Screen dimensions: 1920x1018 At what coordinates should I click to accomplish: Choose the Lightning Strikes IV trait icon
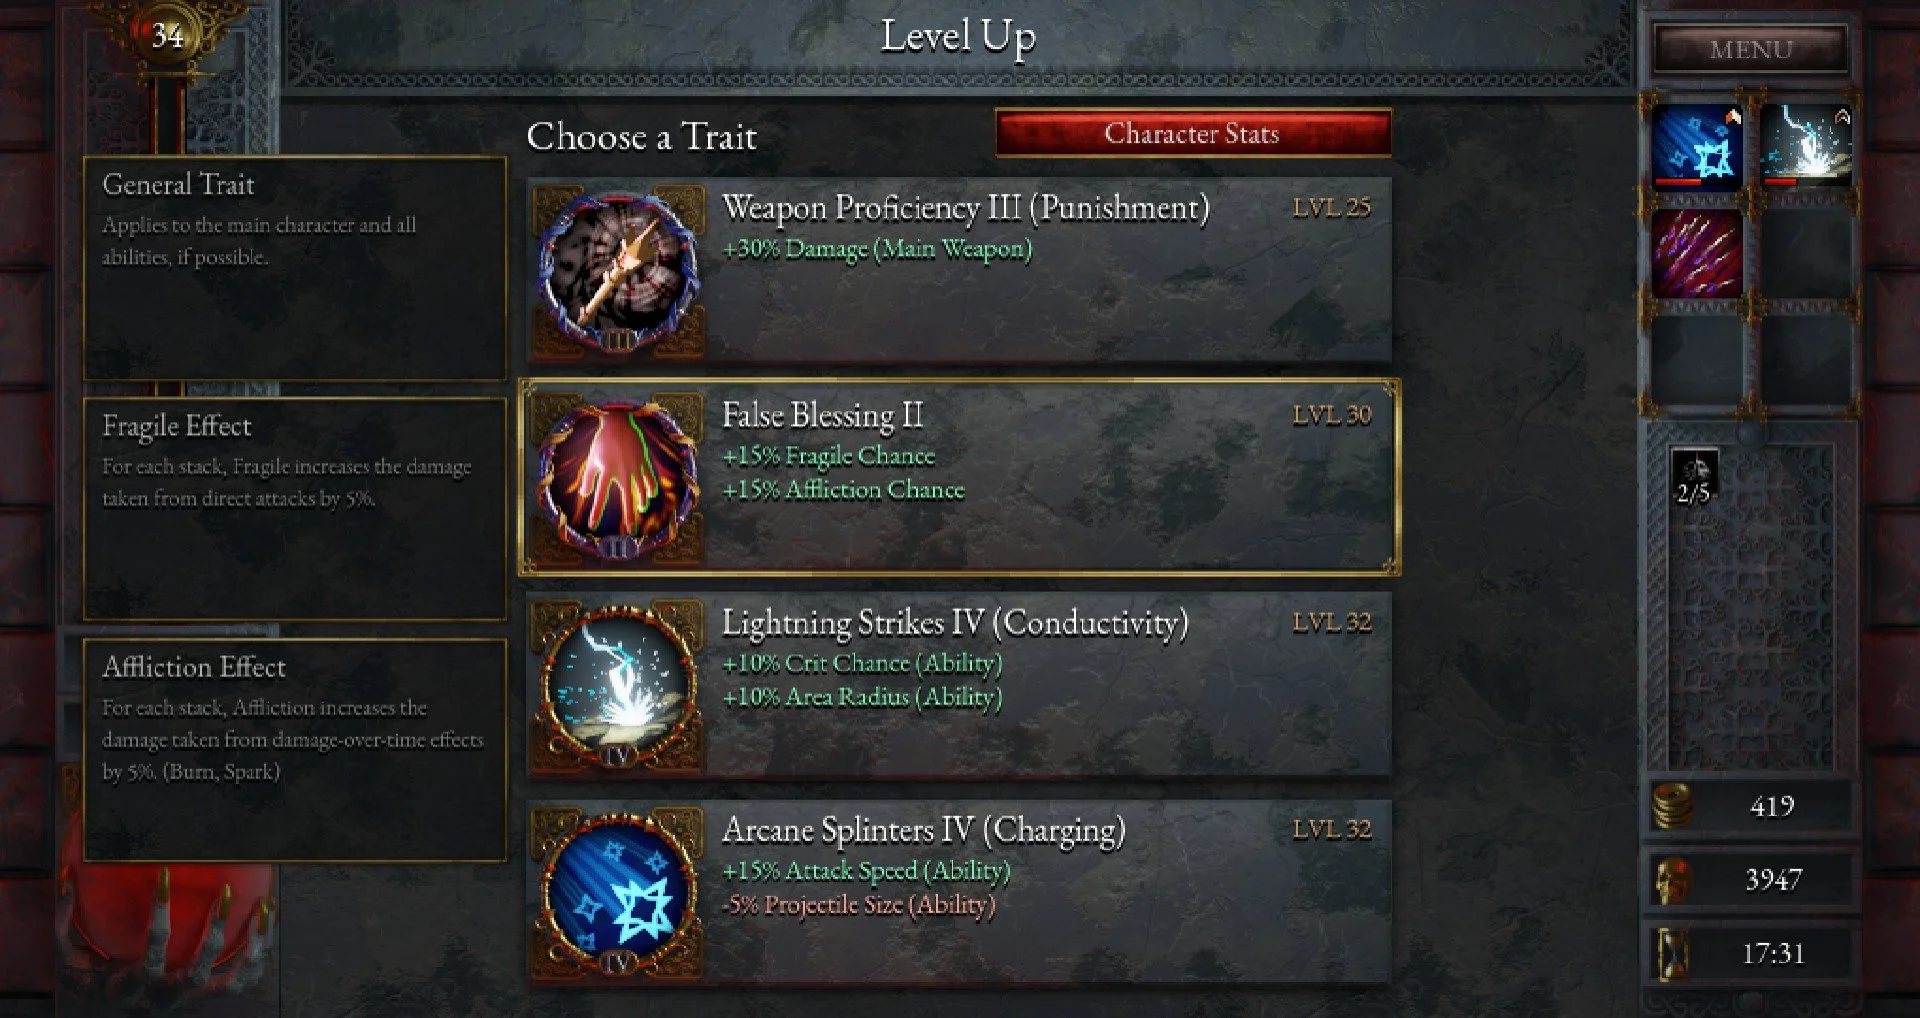618,686
